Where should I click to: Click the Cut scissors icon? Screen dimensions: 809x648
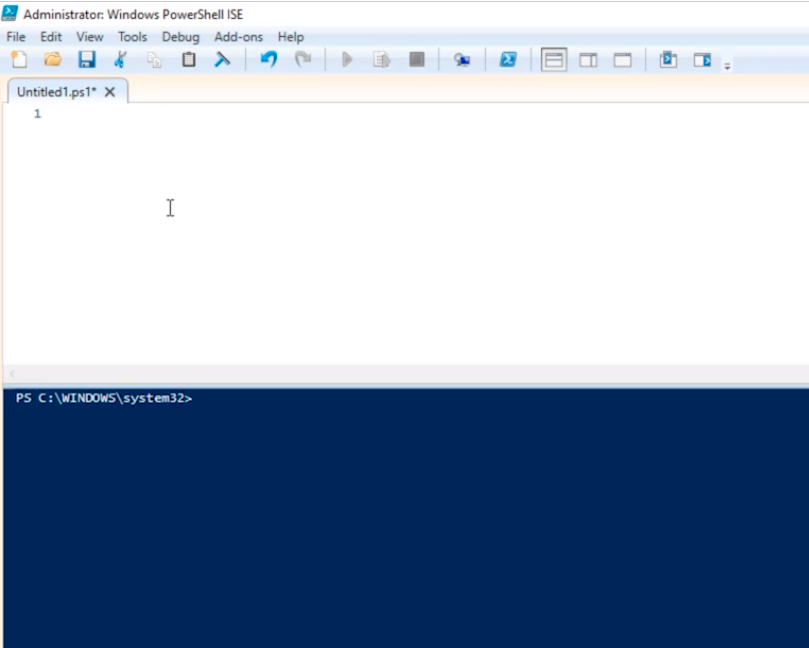121,60
